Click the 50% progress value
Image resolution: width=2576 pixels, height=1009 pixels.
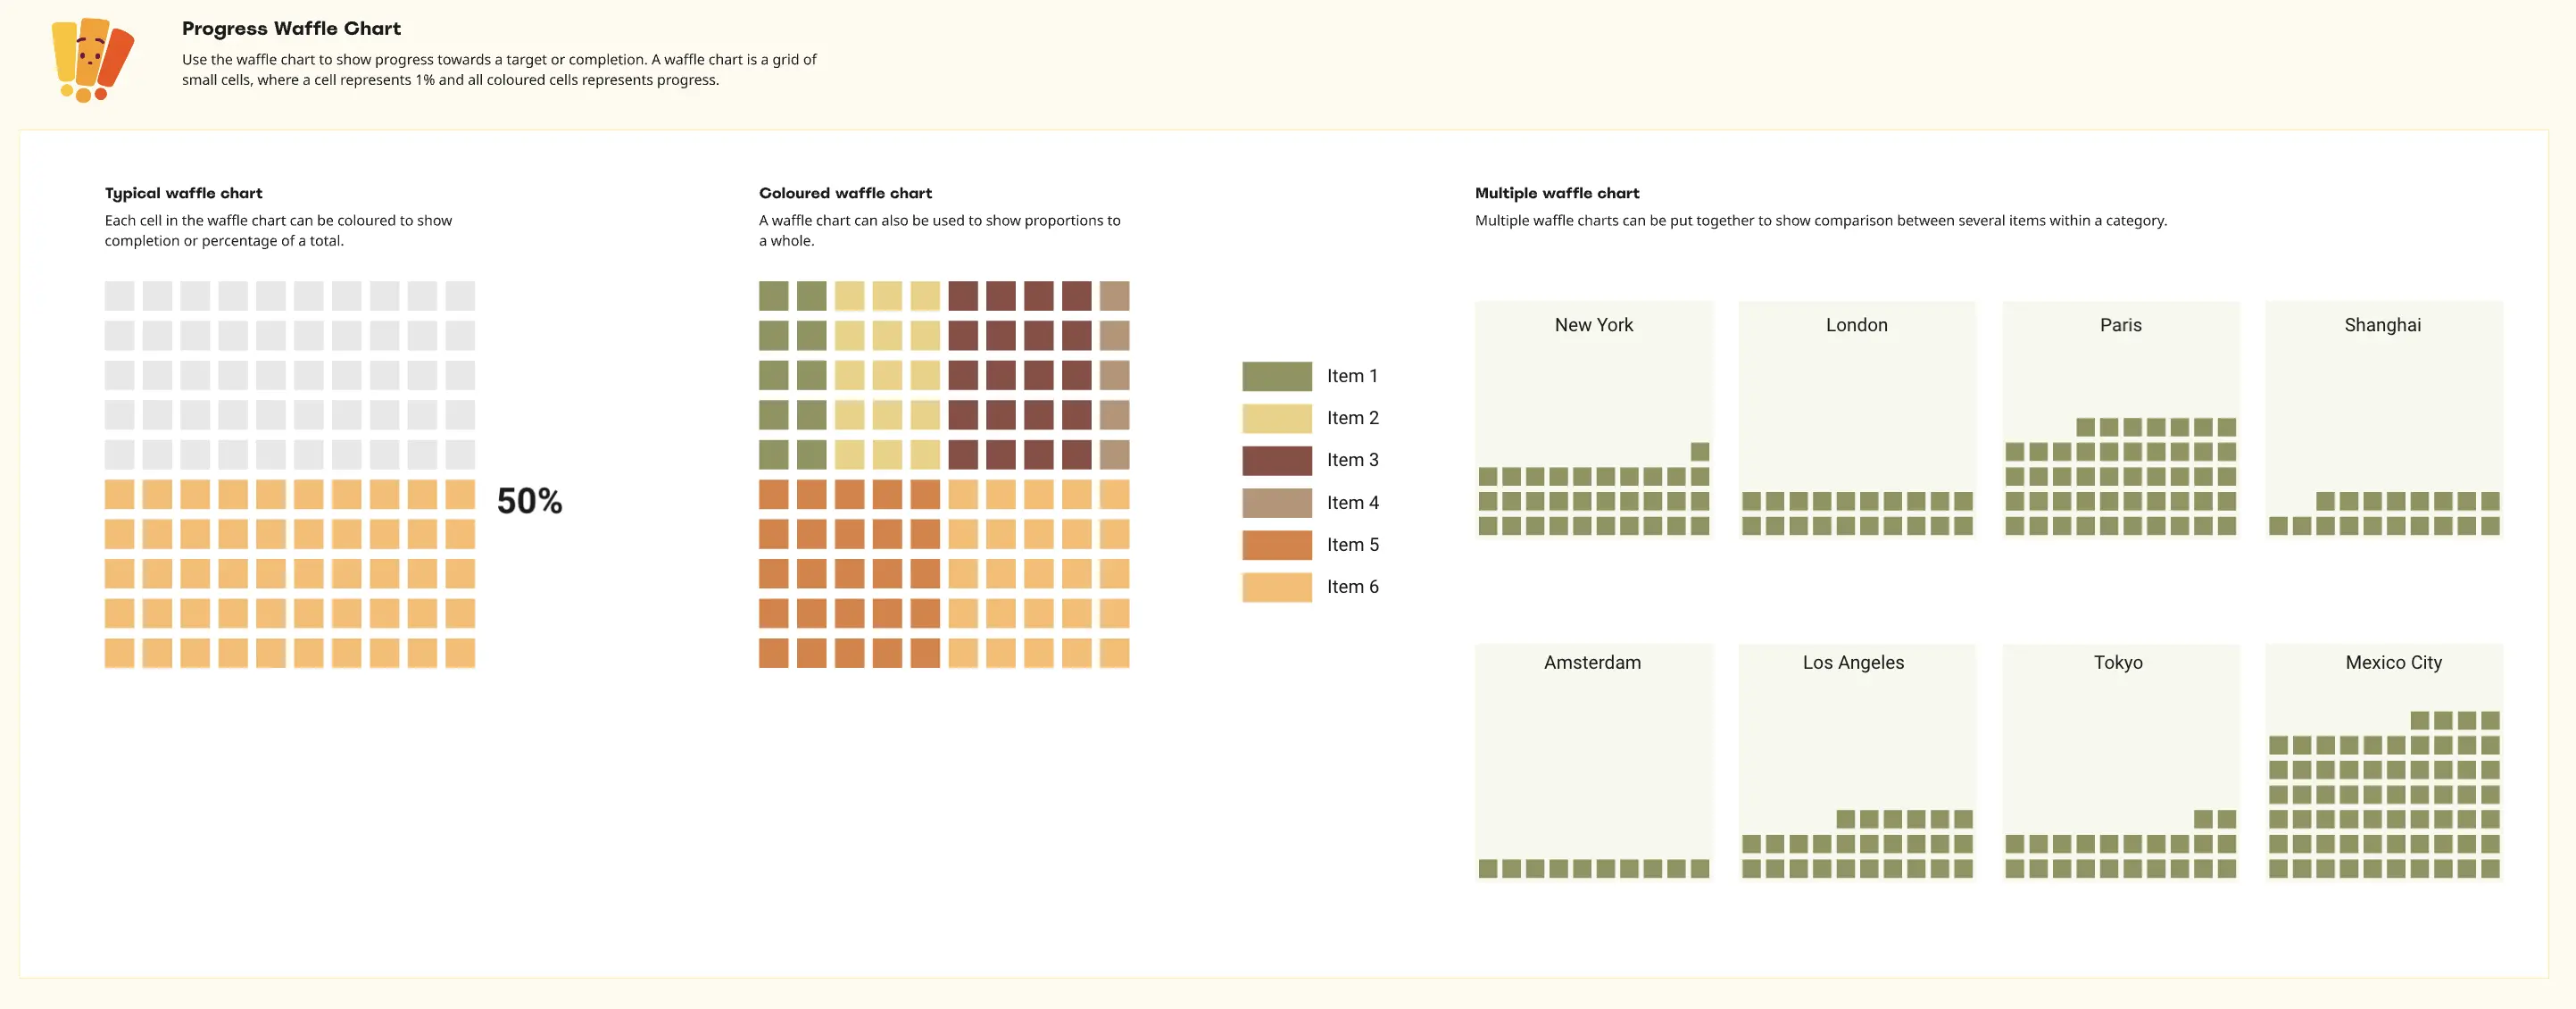529,501
